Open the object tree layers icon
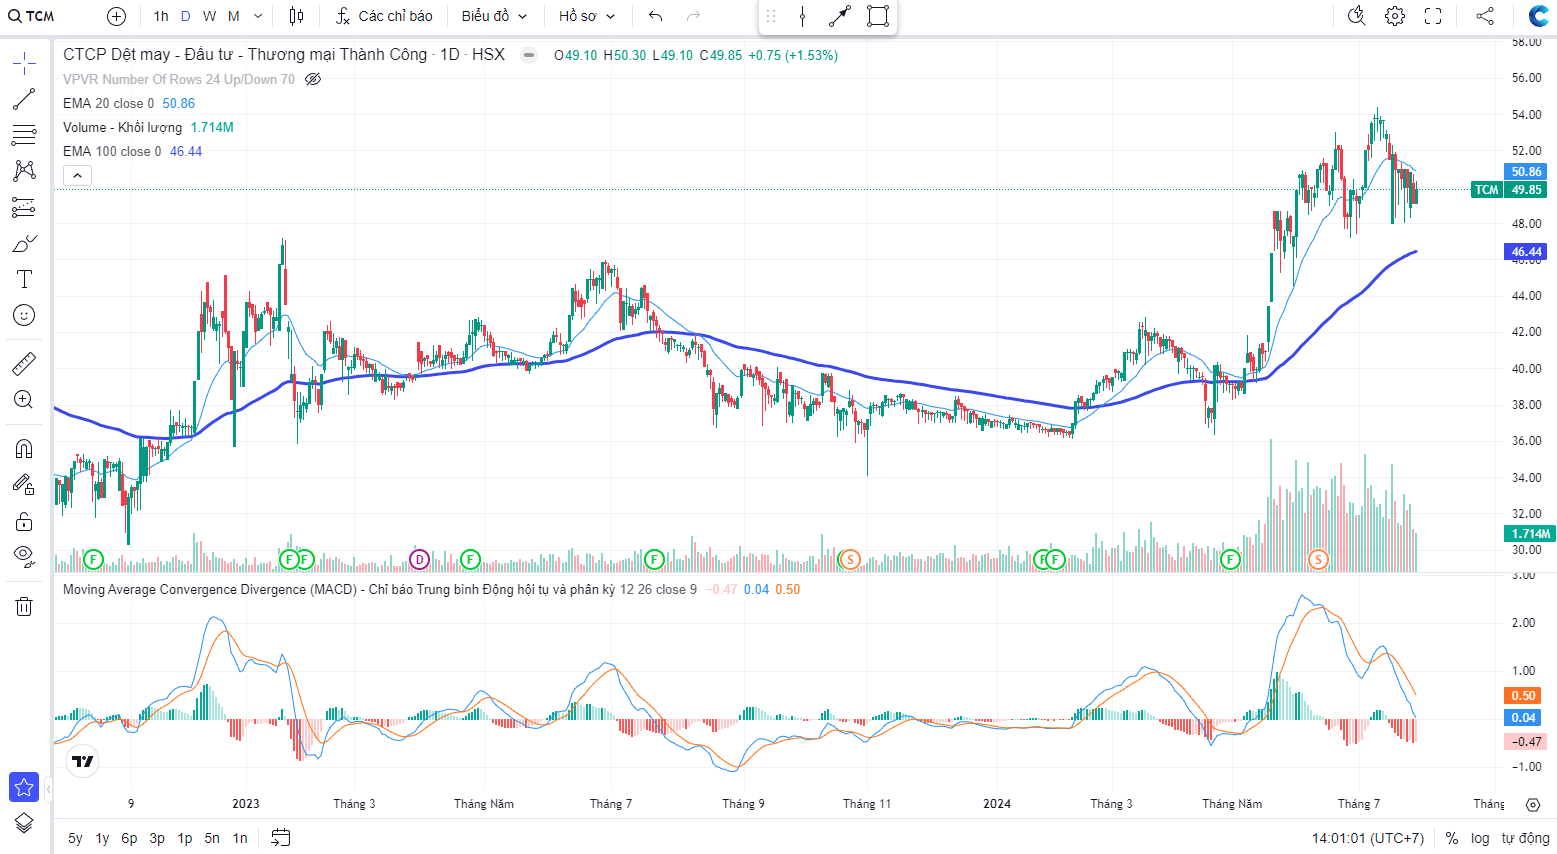1557x854 pixels. point(24,823)
